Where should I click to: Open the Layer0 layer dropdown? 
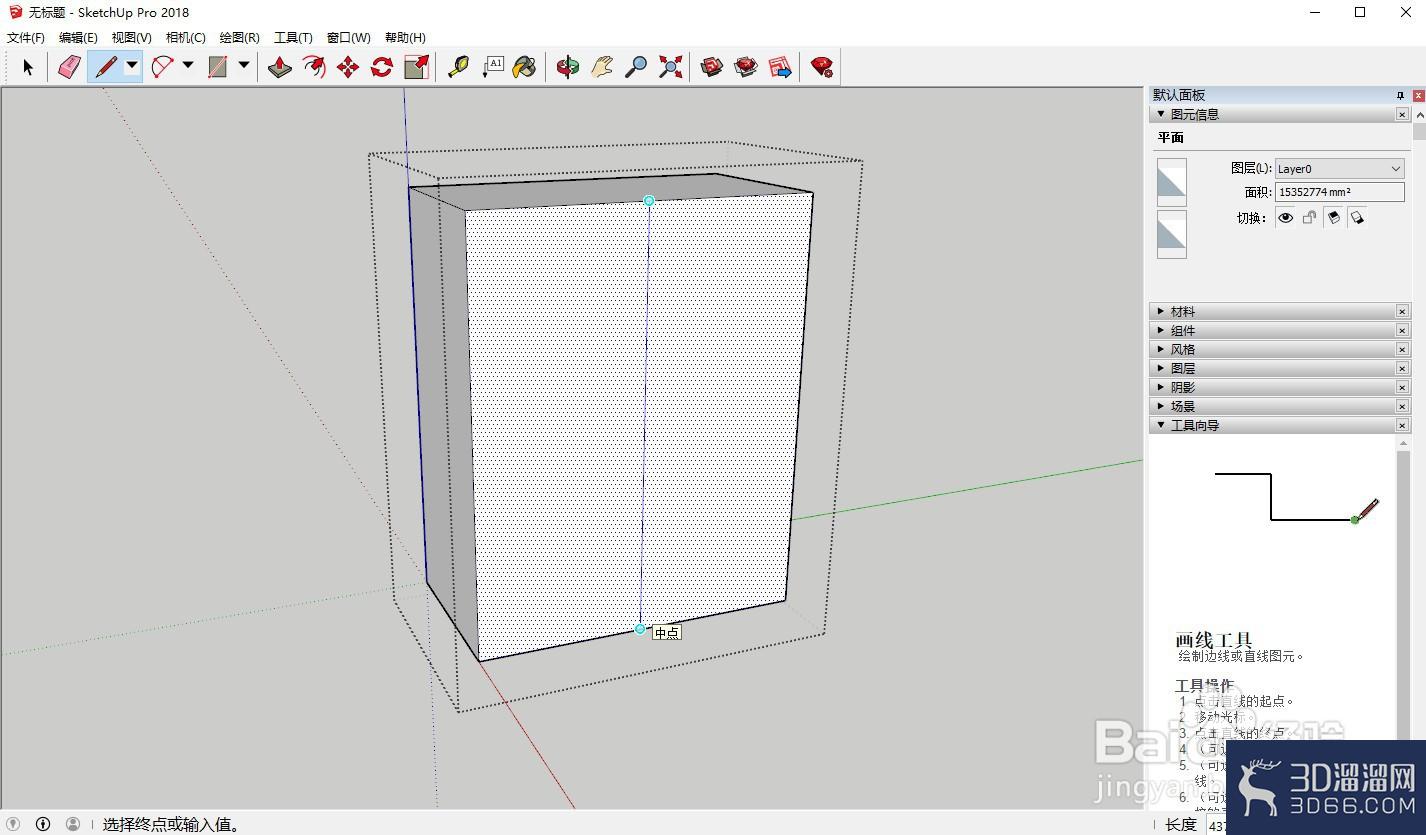(1340, 169)
